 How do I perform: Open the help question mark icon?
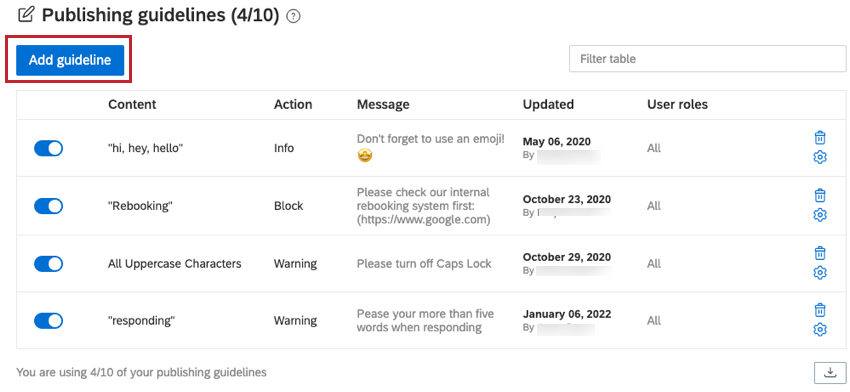tap(294, 17)
